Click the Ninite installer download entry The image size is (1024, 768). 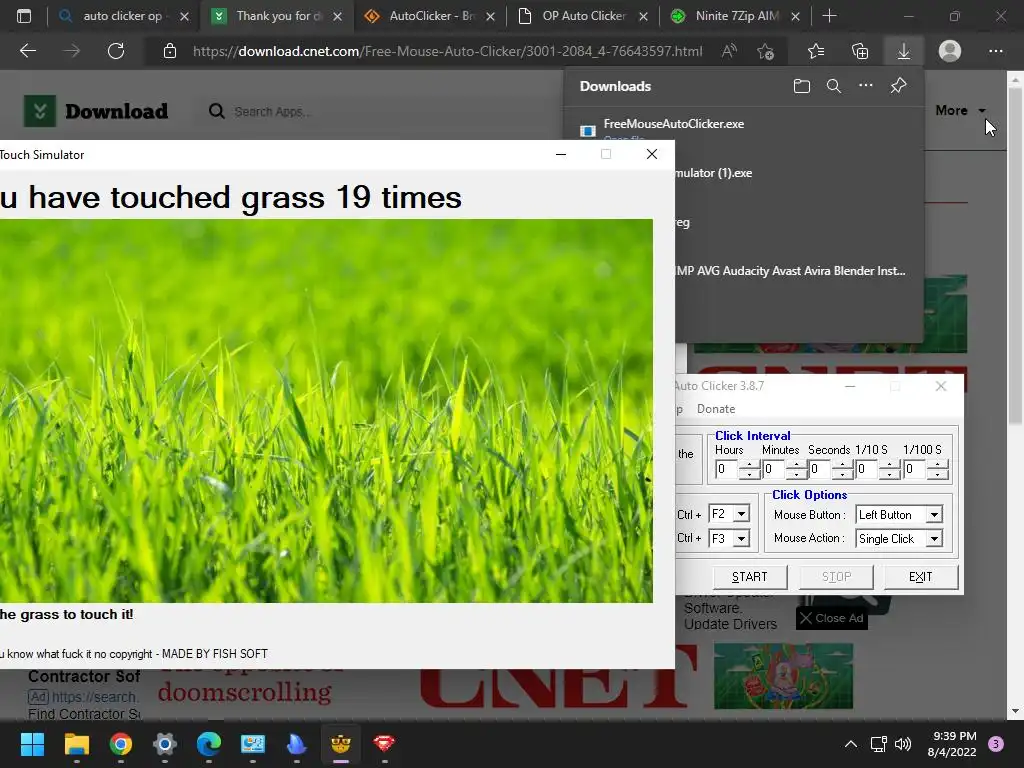(x=790, y=271)
